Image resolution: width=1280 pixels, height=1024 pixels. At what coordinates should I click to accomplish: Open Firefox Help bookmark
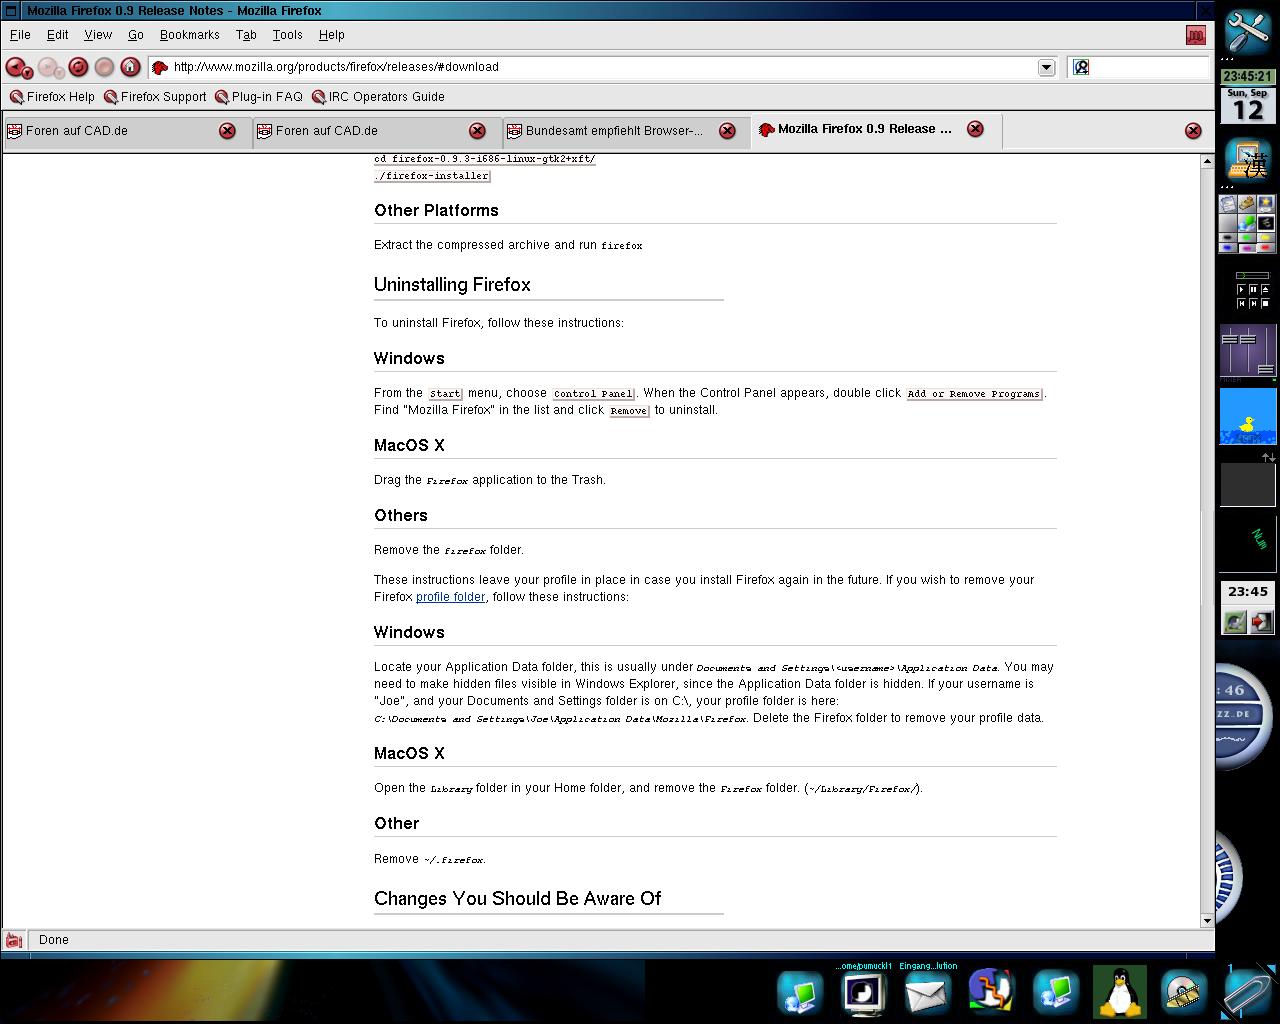click(x=52, y=97)
